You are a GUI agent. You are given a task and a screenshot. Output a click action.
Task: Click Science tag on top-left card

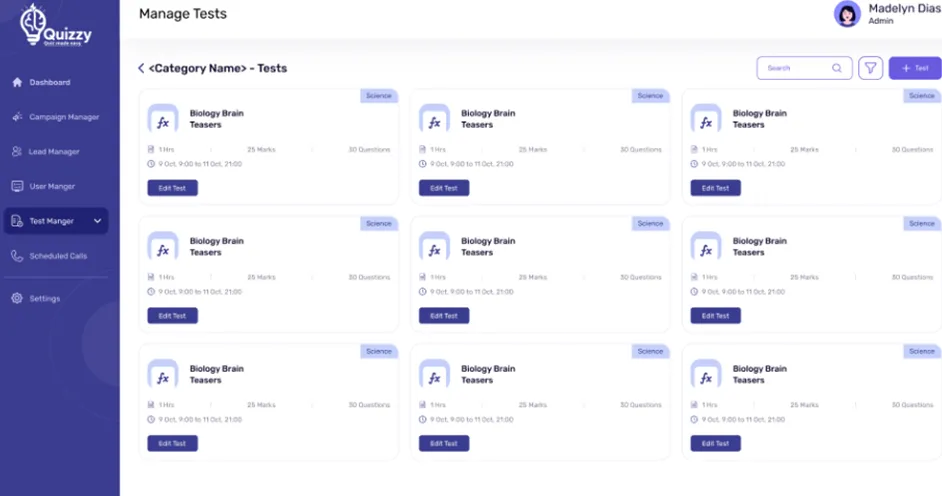(x=378, y=96)
